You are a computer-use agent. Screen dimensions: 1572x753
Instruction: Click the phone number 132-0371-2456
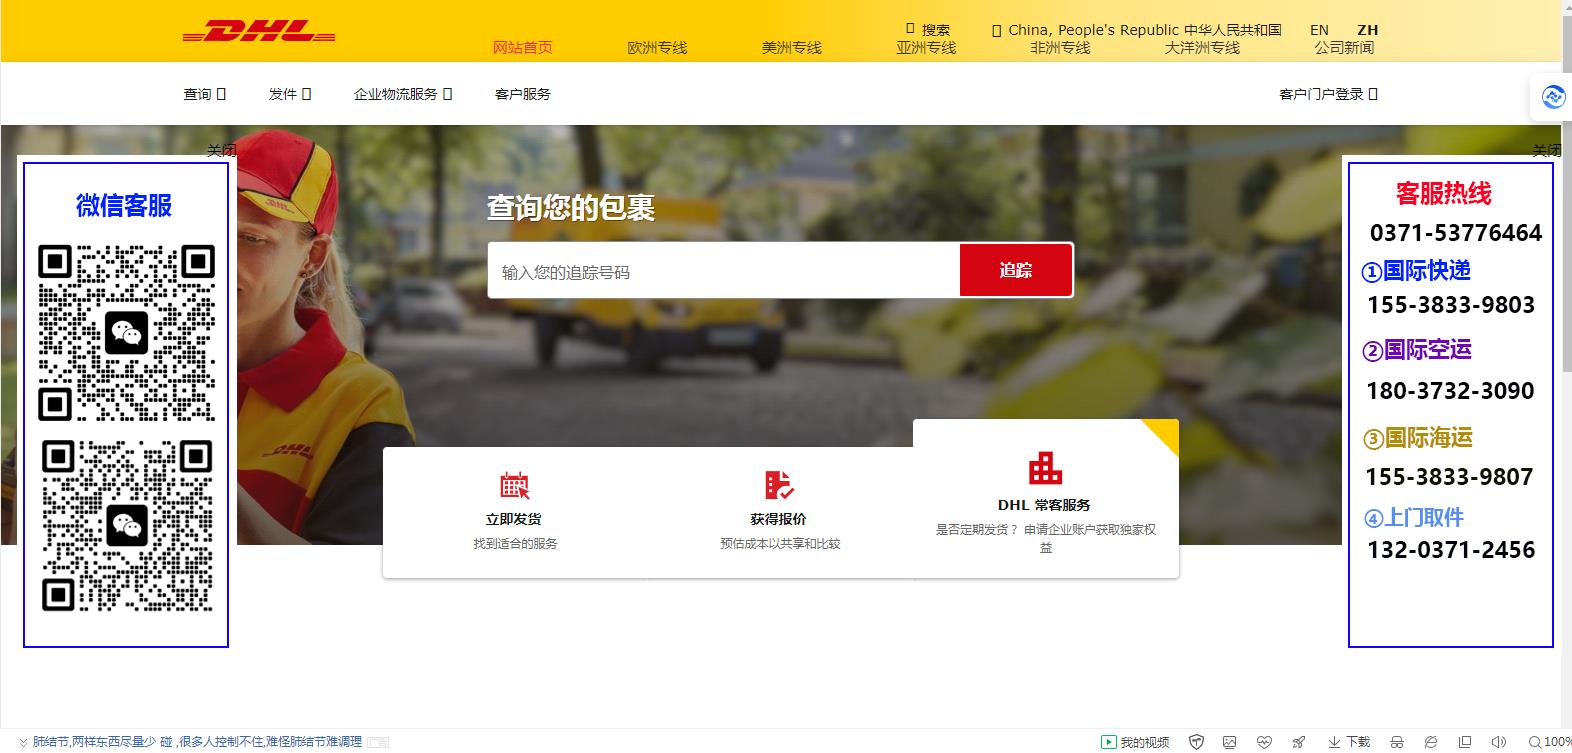(x=1451, y=550)
